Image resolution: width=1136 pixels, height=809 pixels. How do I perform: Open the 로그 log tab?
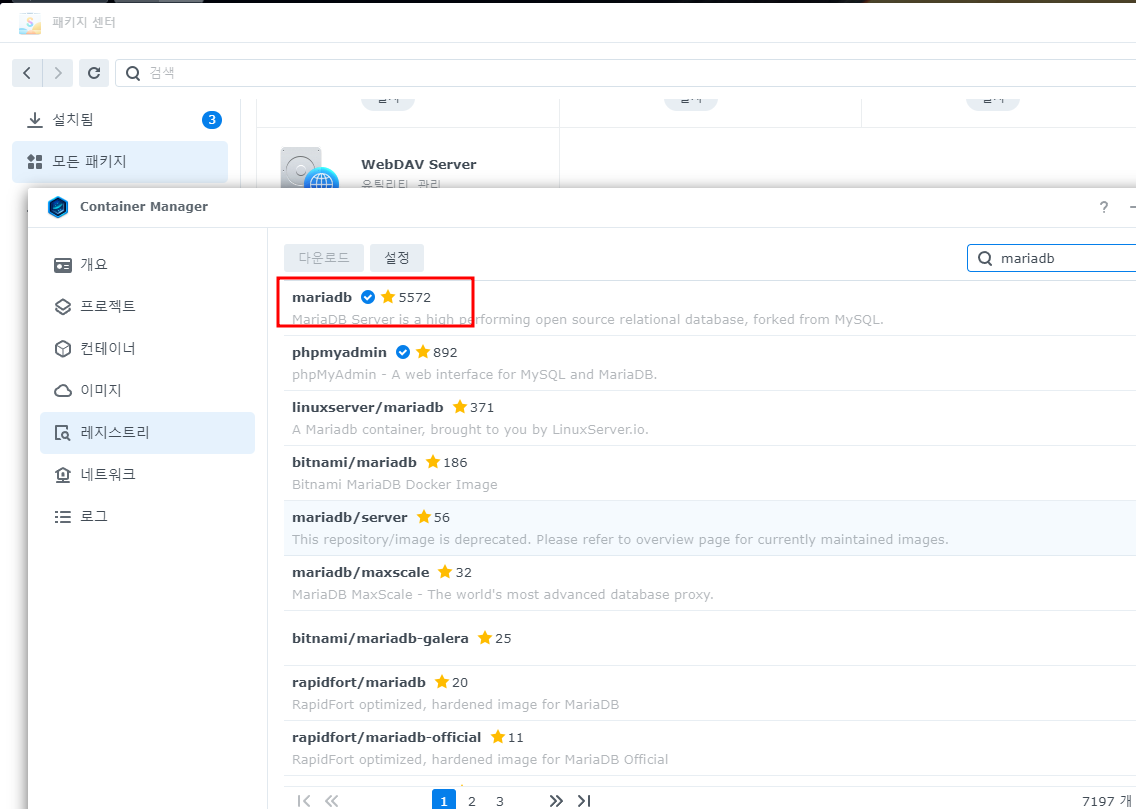coord(147,517)
